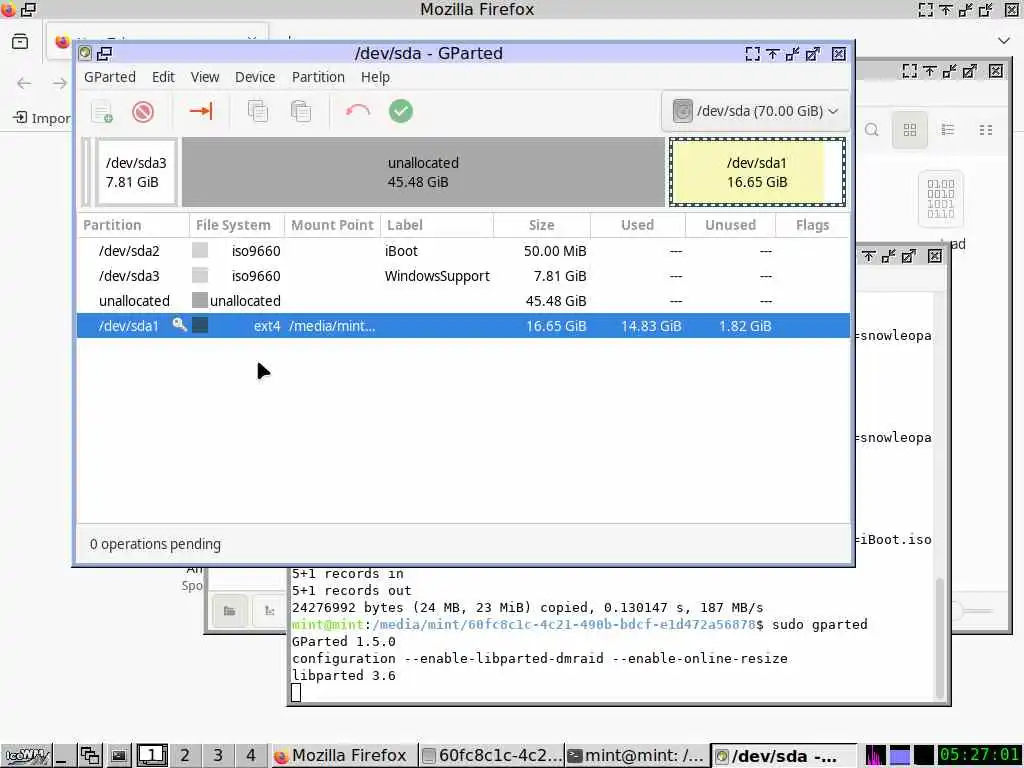This screenshot has width=1024, height=768.
Task: Select the unallocated row in the partition list
Action: pos(463,300)
